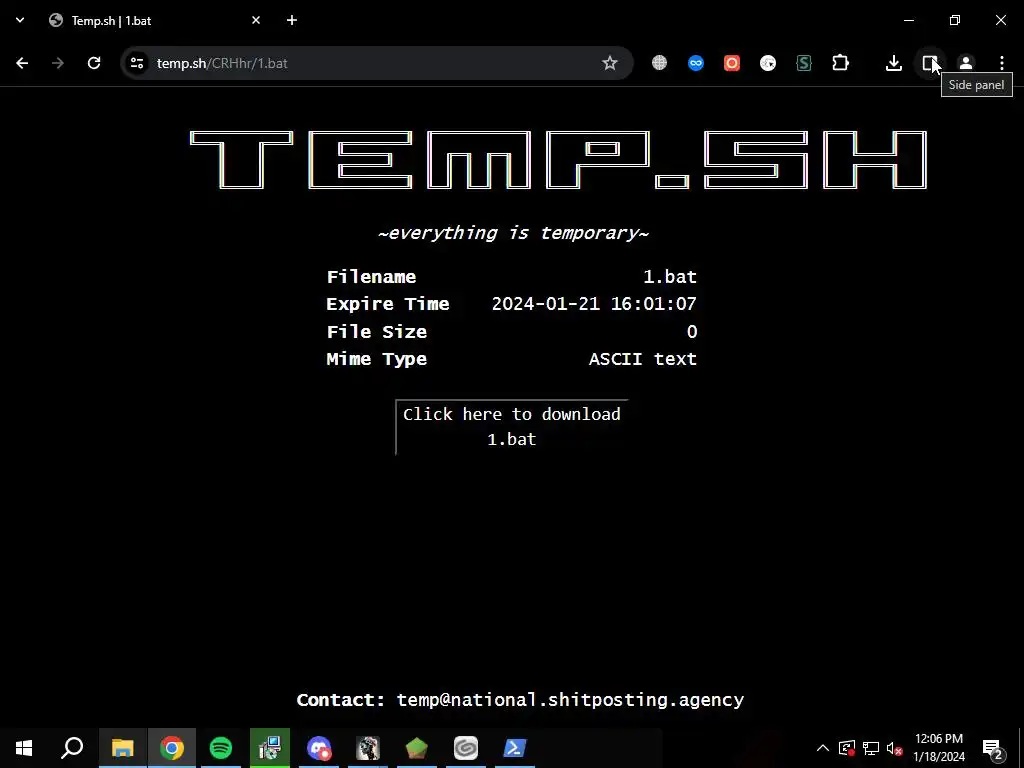The image size is (1024, 768).
Task: Open the tray icon with red dot
Action: [x=847, y=748]
